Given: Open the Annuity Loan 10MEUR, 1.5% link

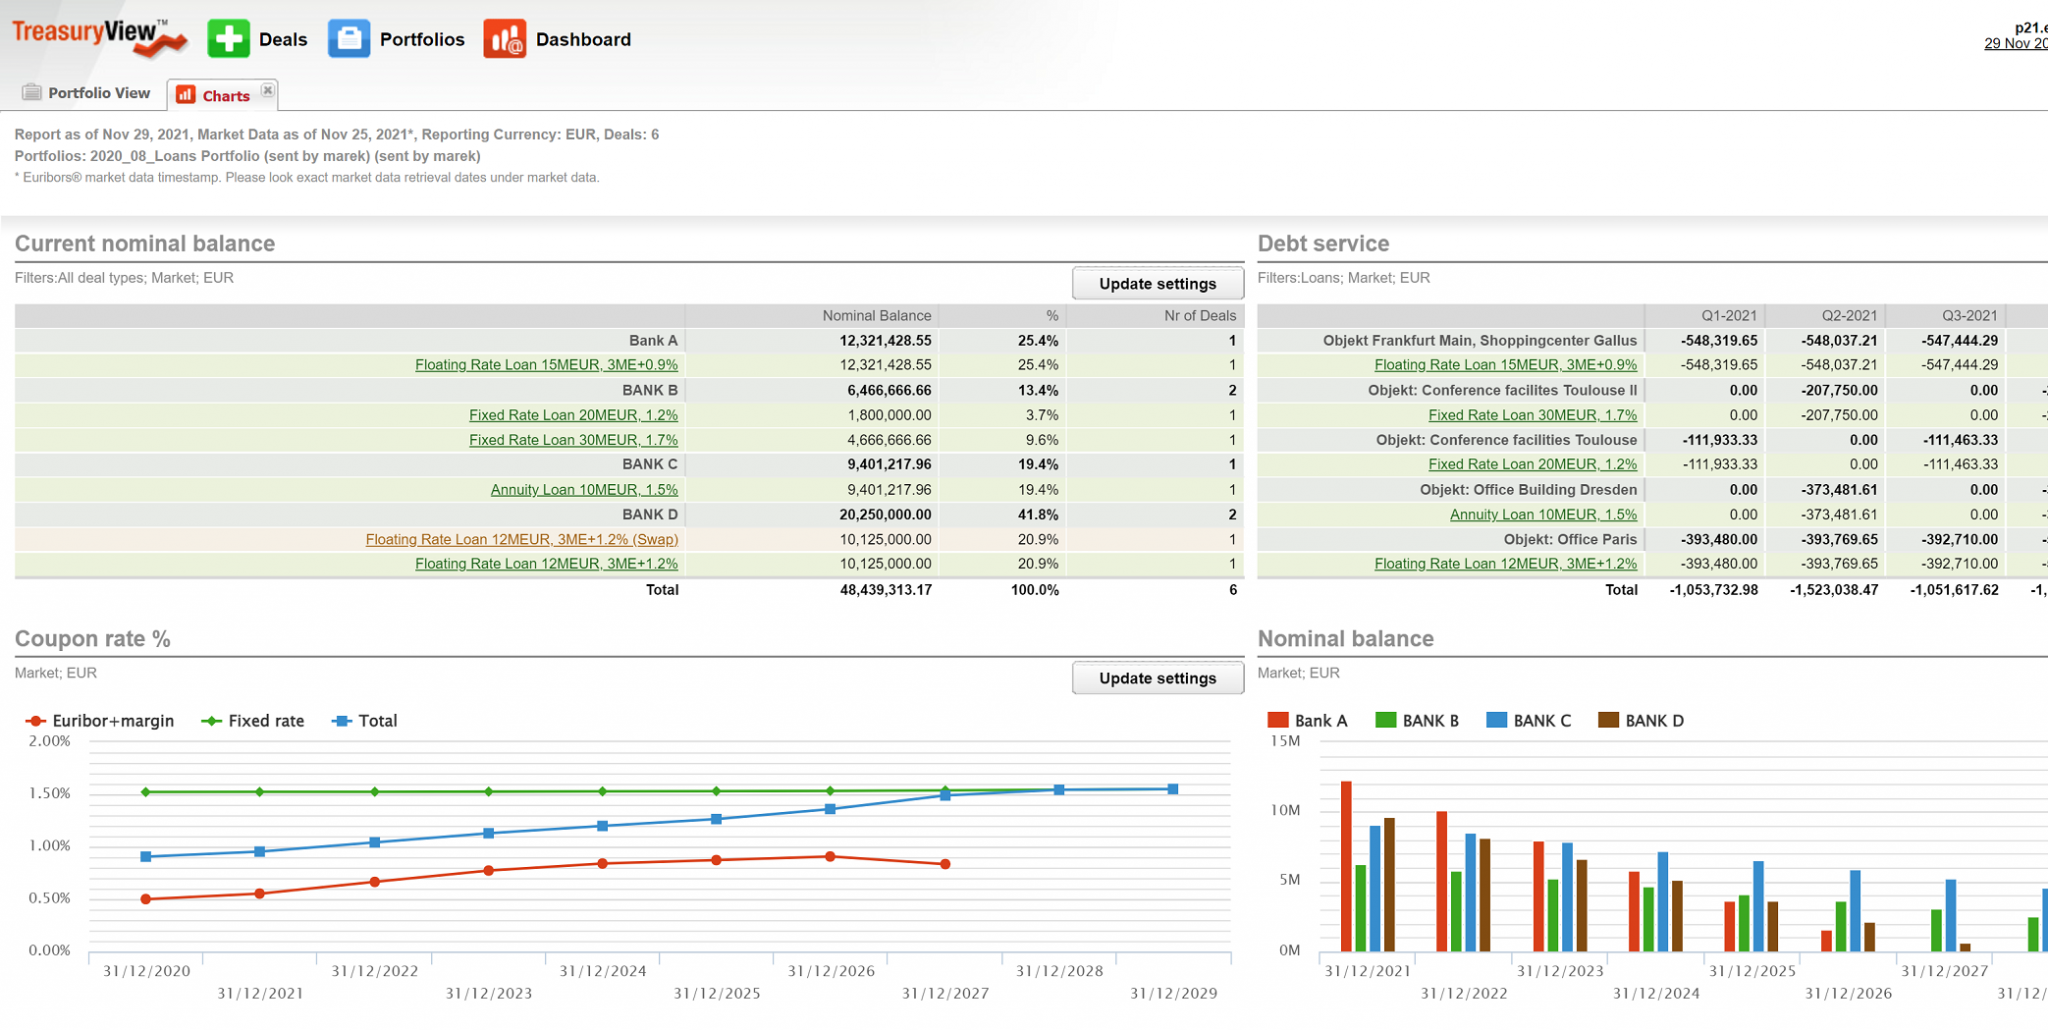Looking at the screenshot, I should pos(584,489).
